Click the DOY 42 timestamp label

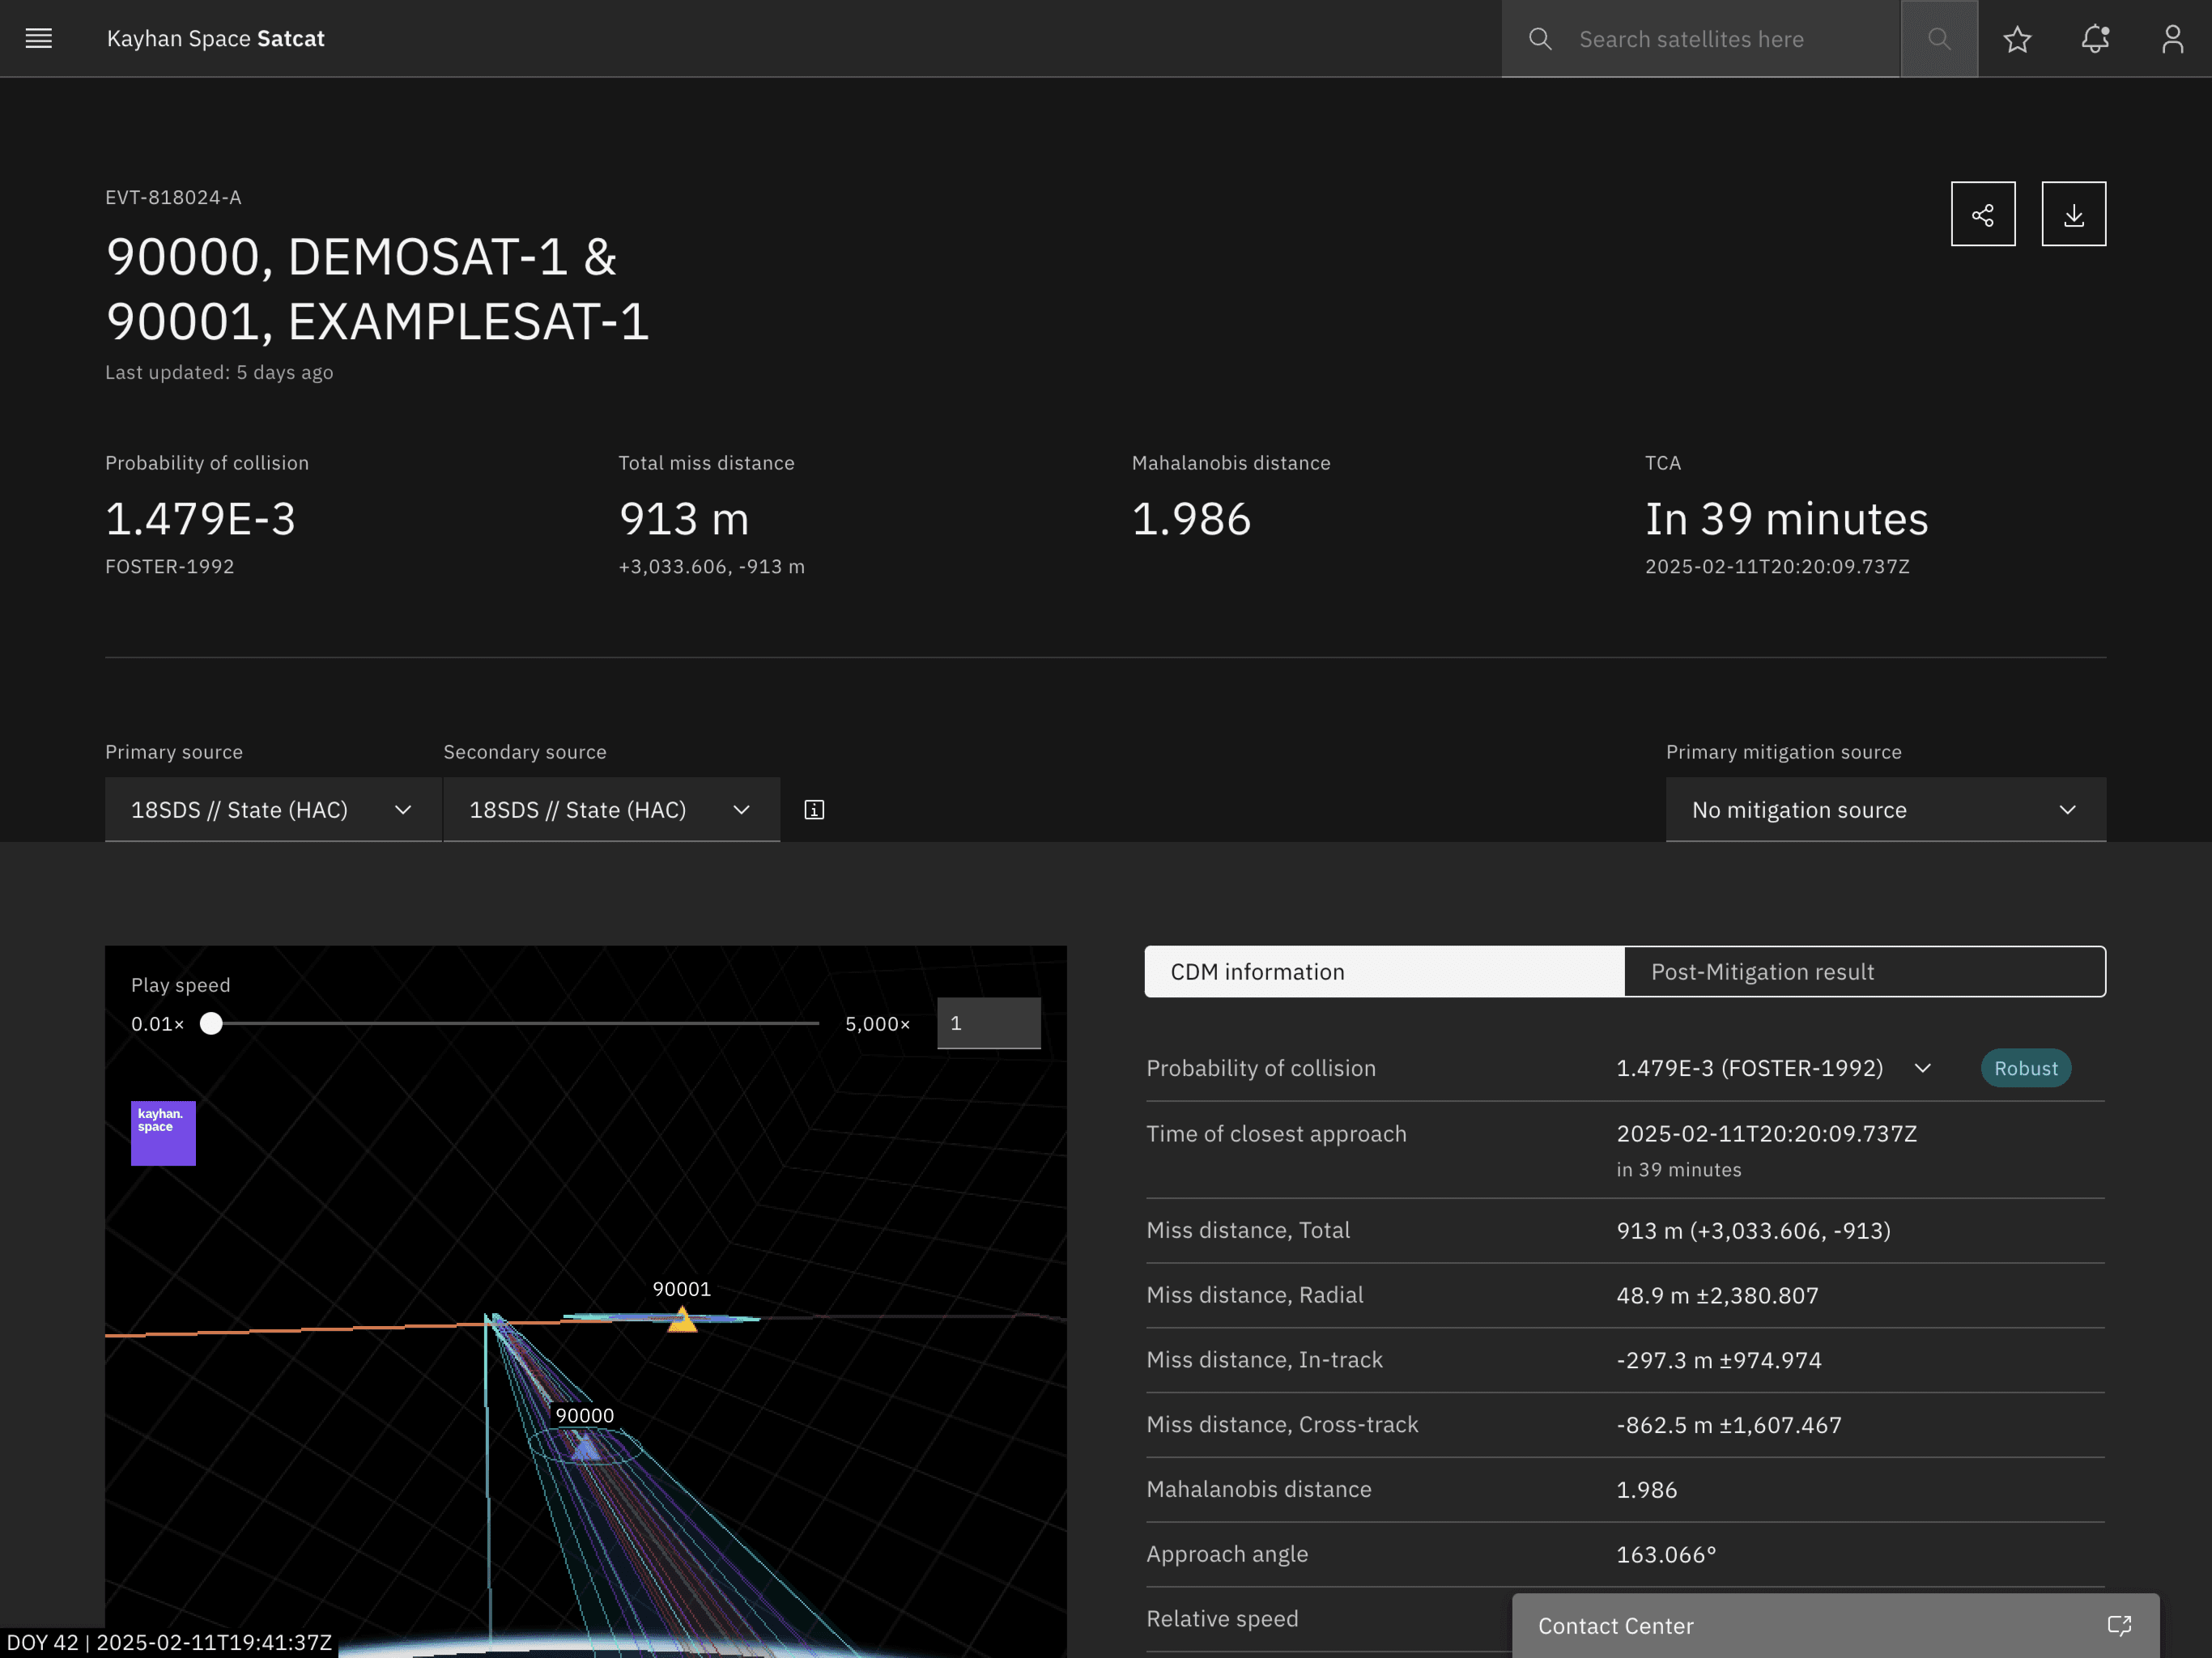click(168, 1642)
